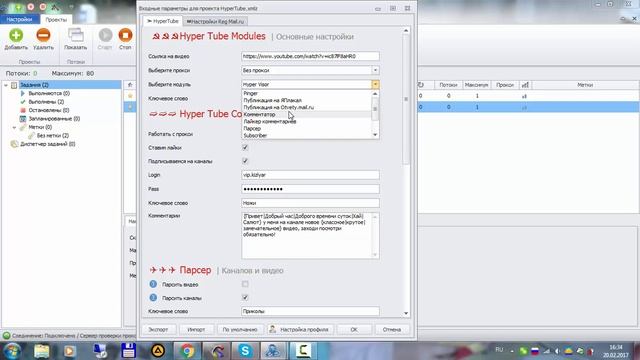The image size is (640, 360).
Task: Click the По умолчанию button
Action: click(x=240, y=329)
